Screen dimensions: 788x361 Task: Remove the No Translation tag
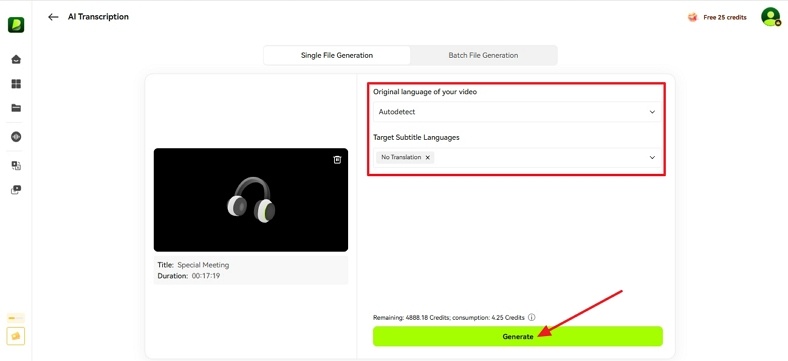pos(428,157)
